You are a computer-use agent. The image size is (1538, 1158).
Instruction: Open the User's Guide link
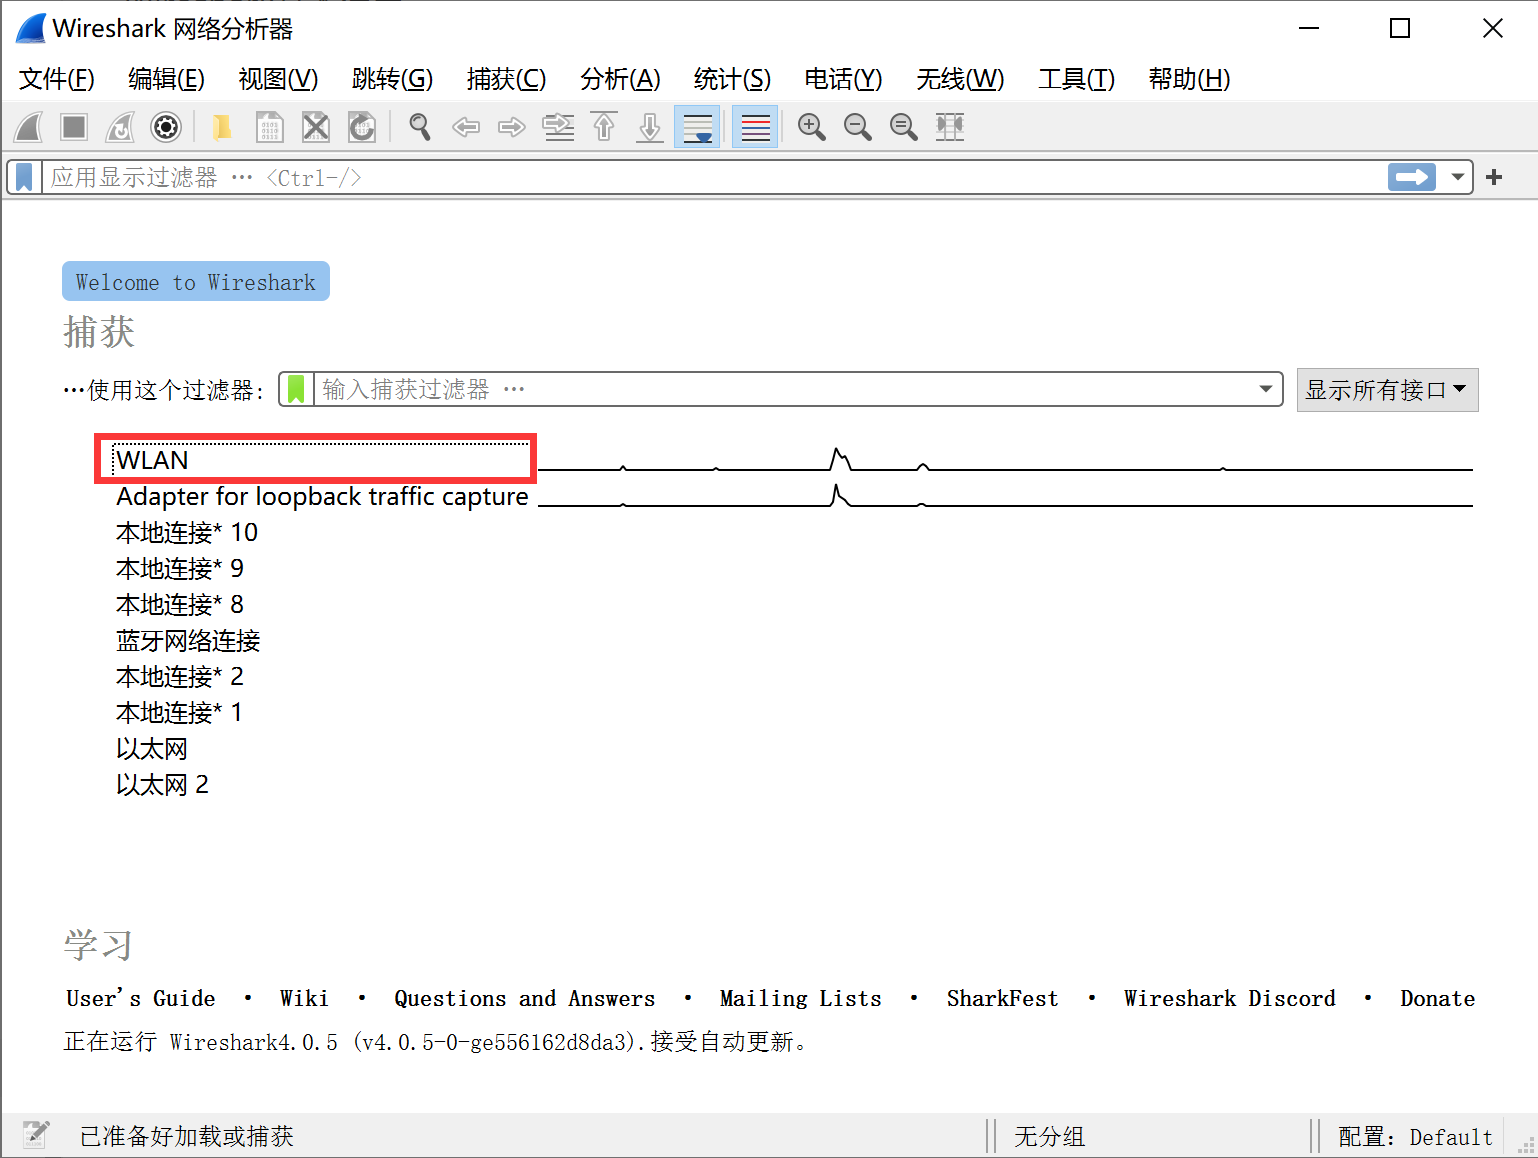(x=141, y=998)
